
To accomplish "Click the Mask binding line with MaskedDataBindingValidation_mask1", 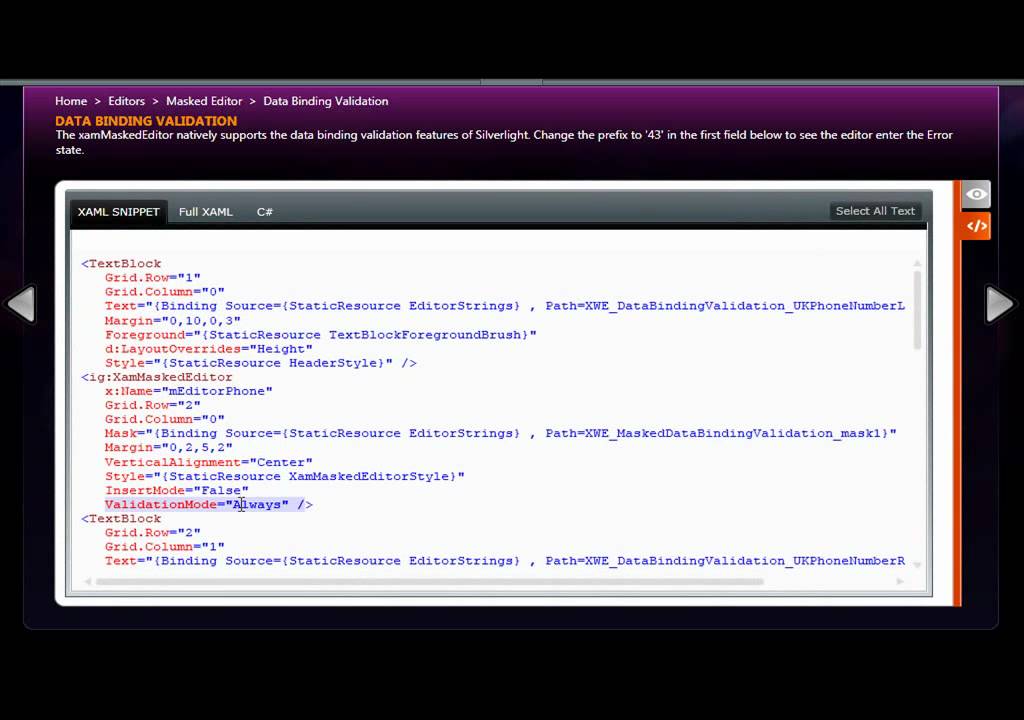I will 500,433.
